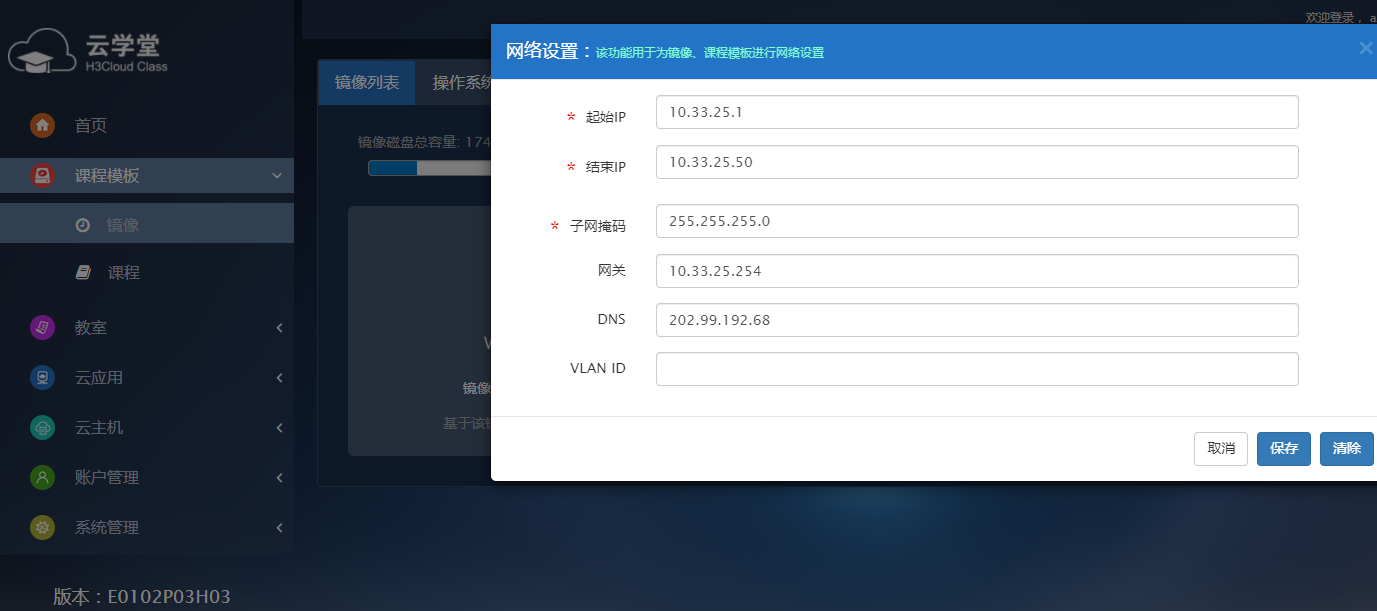Click the 结束IP input field

pos(977,162)
